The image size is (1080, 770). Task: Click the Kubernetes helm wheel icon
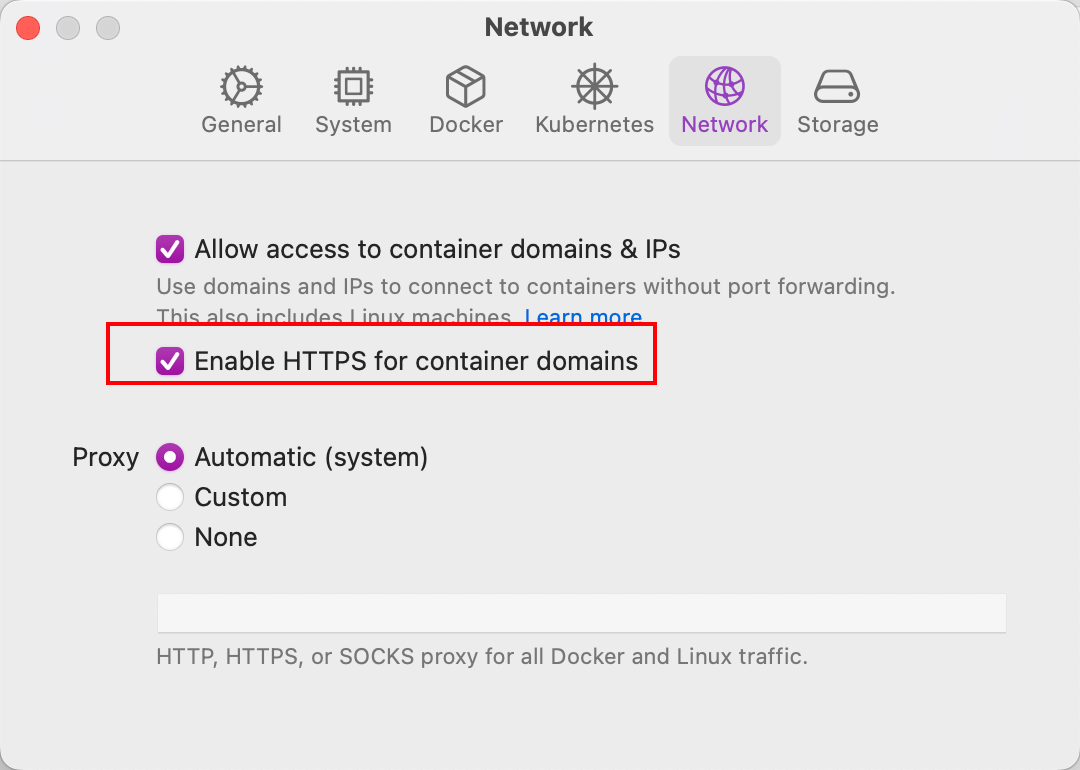(x=594, y=87)
